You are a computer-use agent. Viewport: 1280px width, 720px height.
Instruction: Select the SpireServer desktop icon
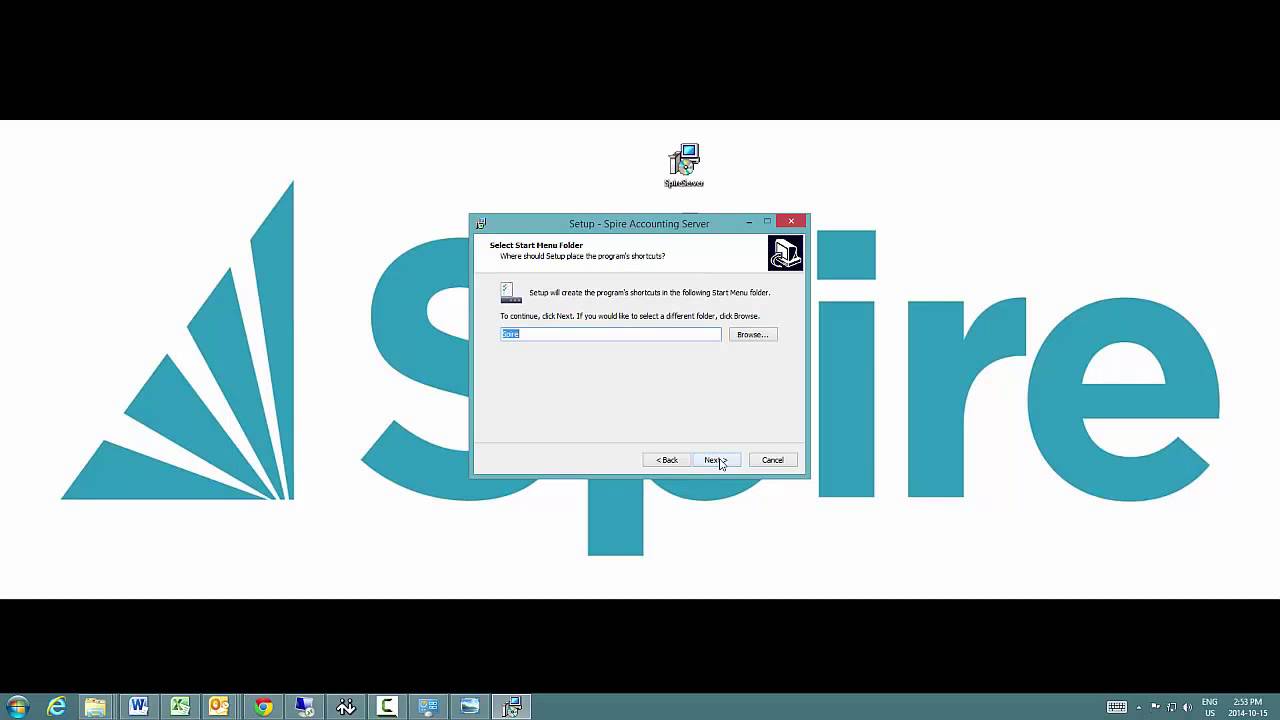684,166
